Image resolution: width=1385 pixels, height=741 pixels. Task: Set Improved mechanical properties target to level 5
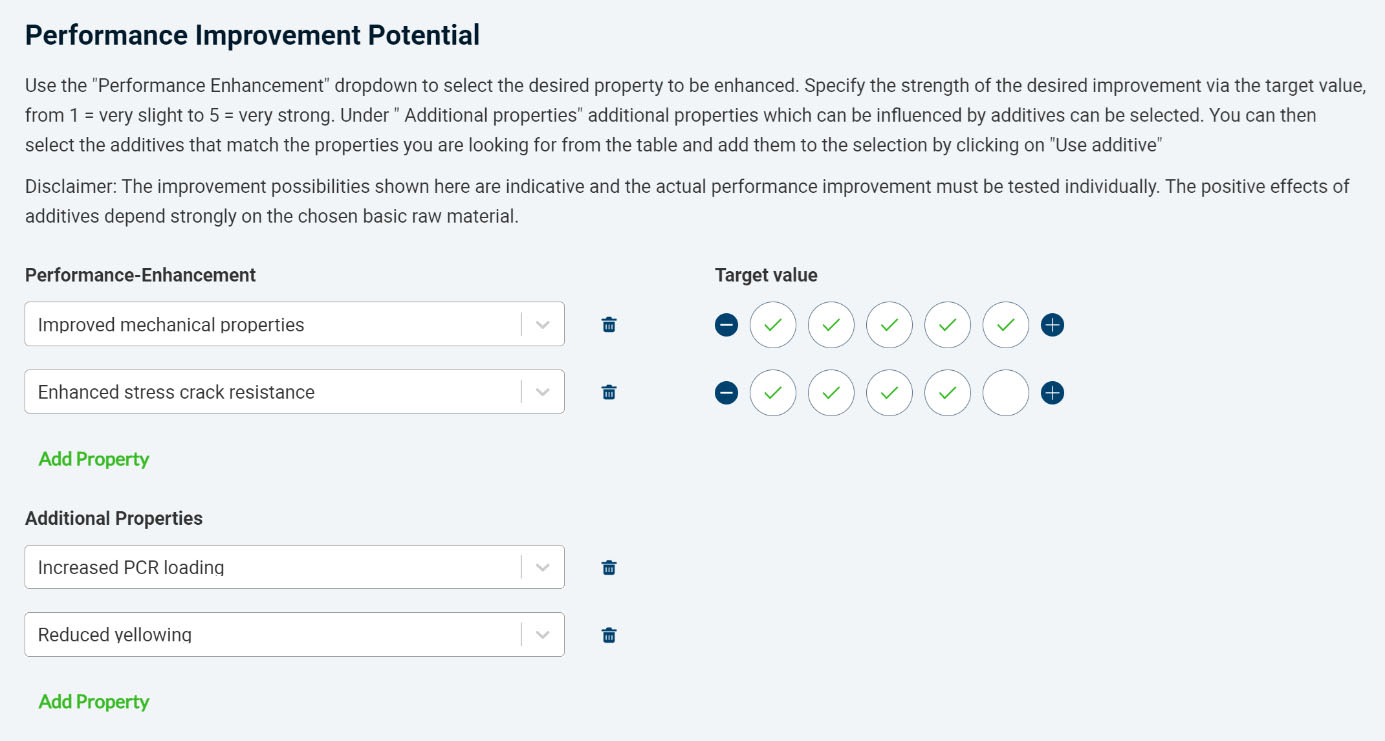pos(1006,324)
